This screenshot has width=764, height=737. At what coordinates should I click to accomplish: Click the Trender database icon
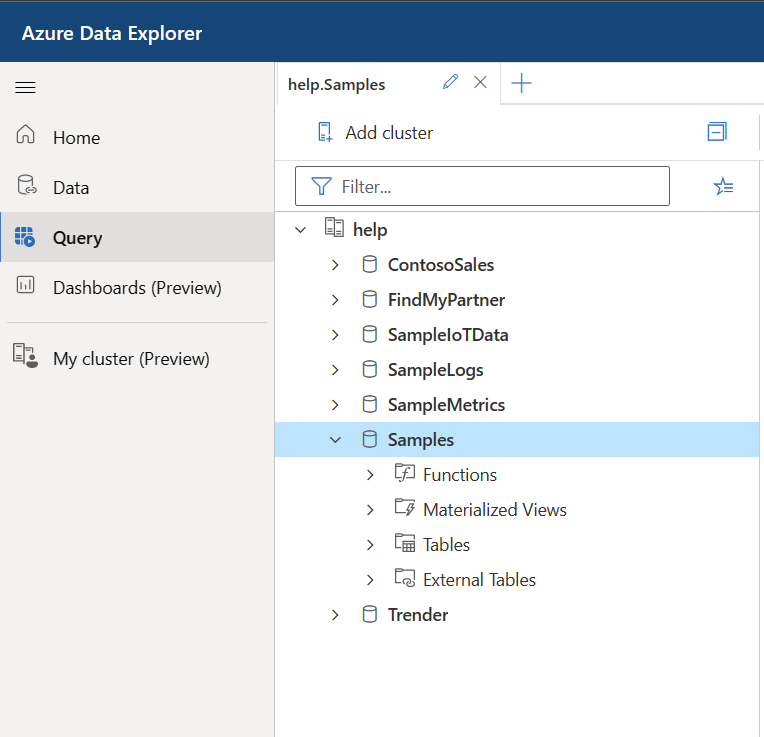(370, 614)
